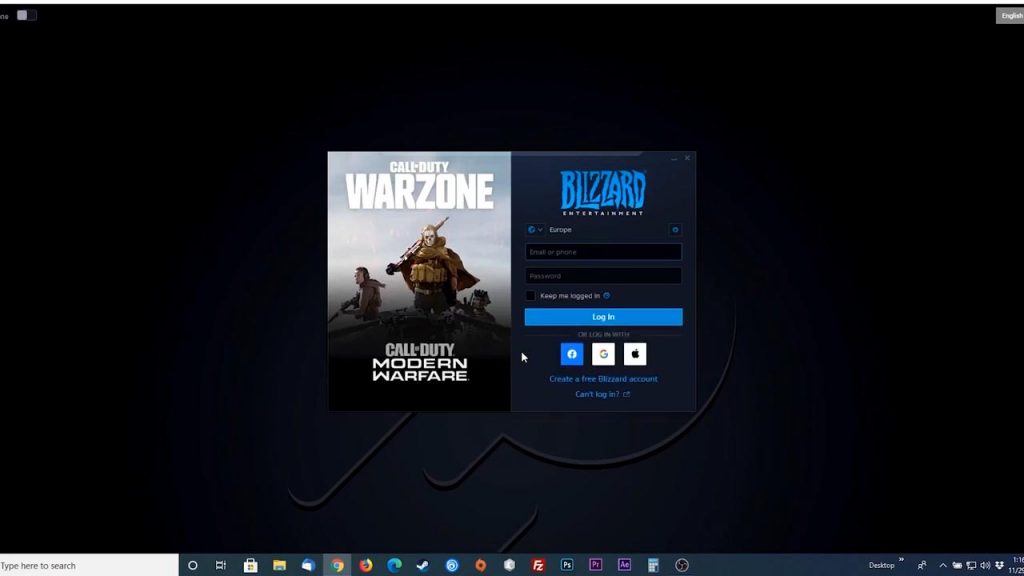Focus the Password field
The height and width of the screenshot is (576, 1024).
[x=603, y=276]
